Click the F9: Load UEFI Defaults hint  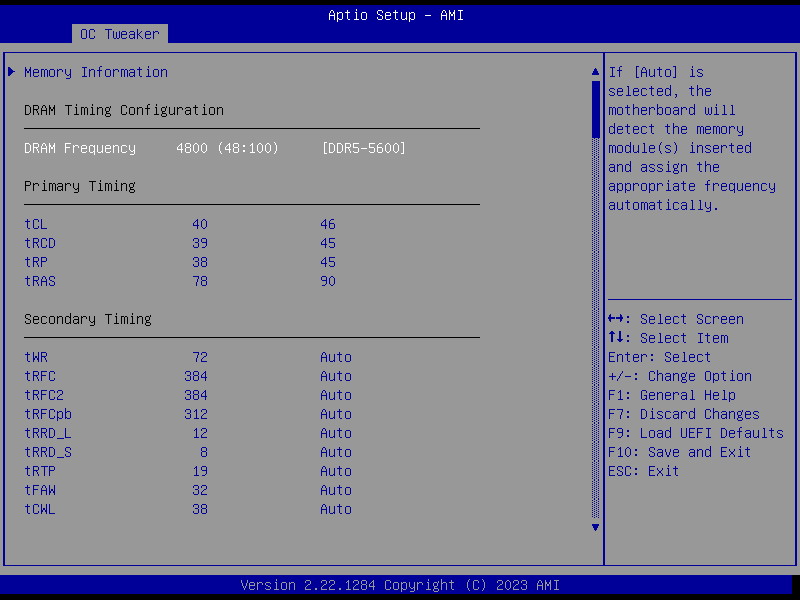[696, 433]
